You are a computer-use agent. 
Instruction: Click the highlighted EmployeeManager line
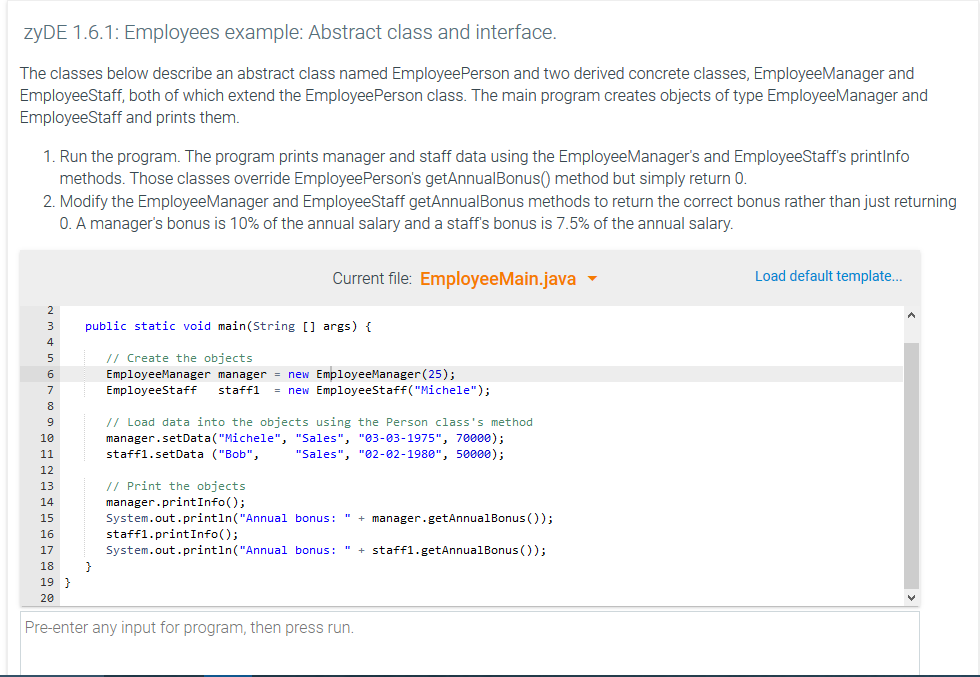280,373
